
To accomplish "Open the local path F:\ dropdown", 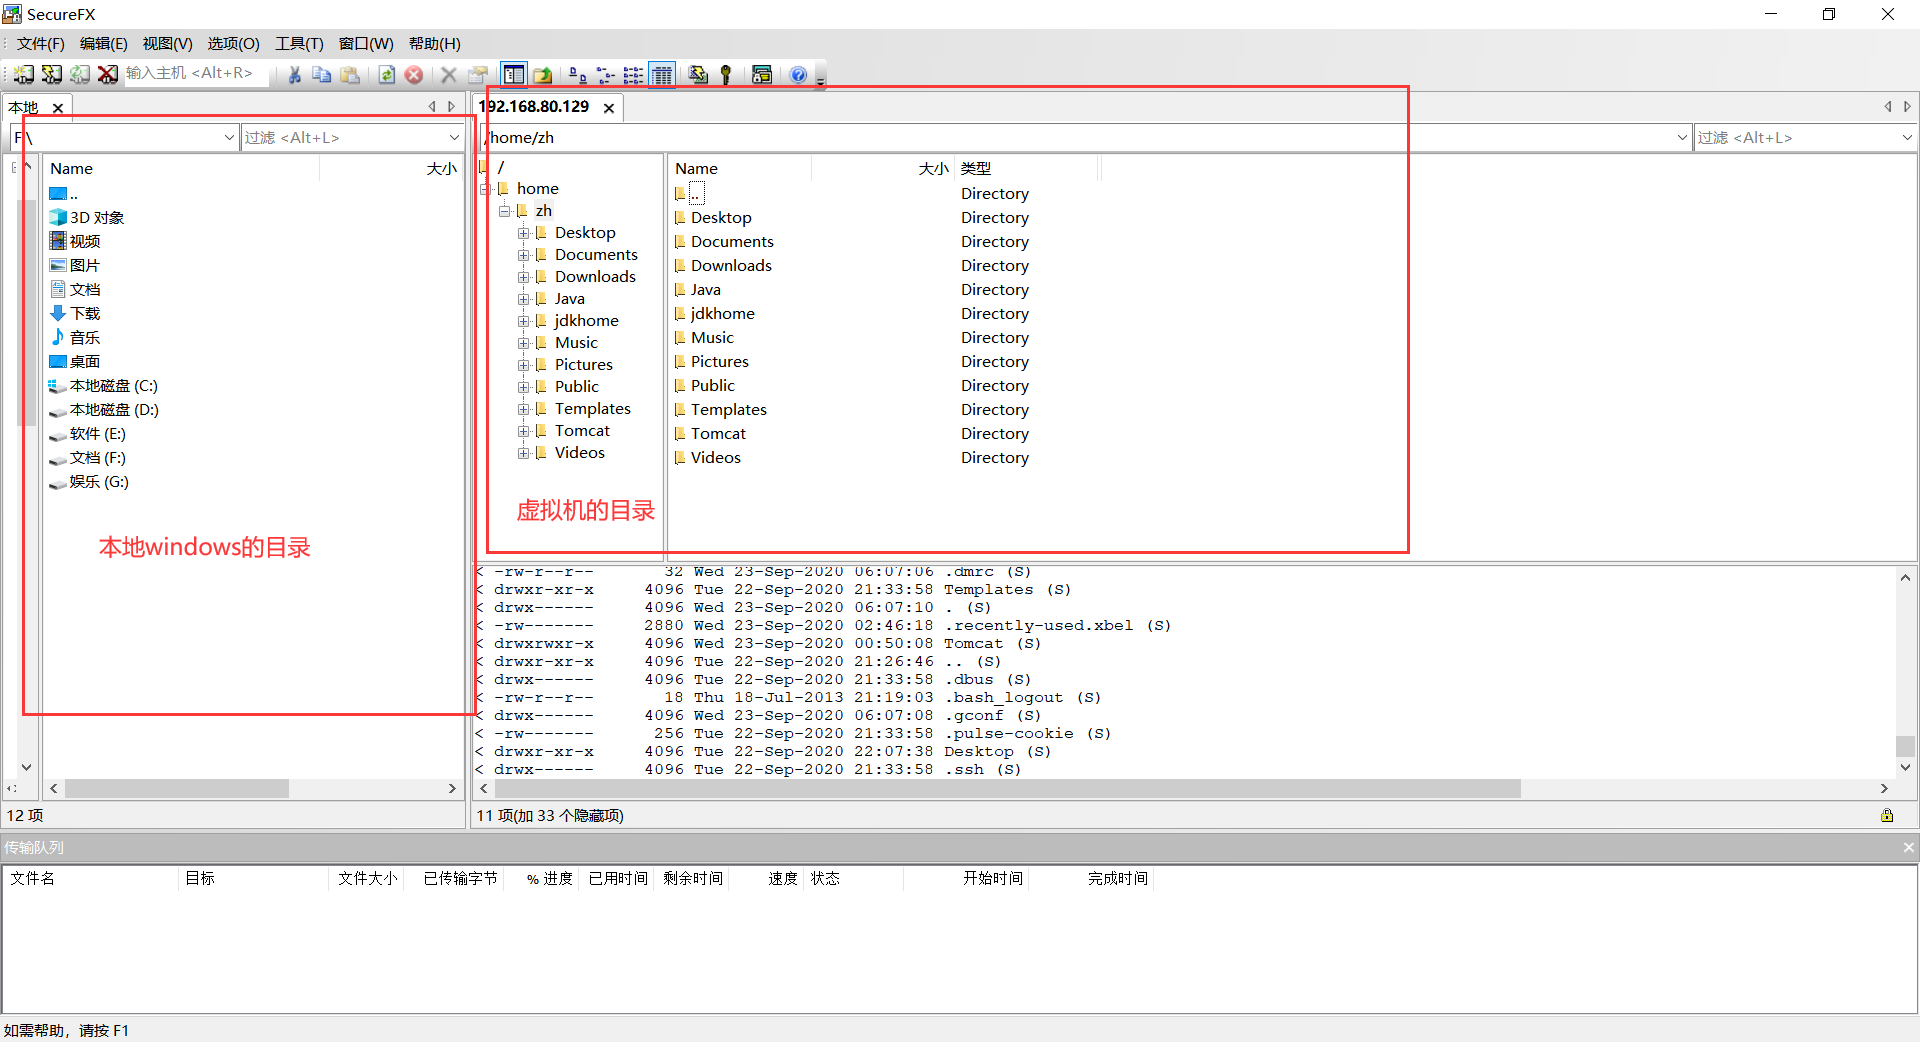I will tap(229, 138).
